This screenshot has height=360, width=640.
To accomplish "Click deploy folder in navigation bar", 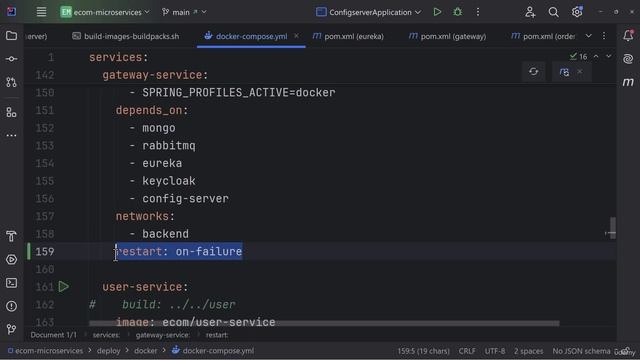I will (x=109, y=351).
